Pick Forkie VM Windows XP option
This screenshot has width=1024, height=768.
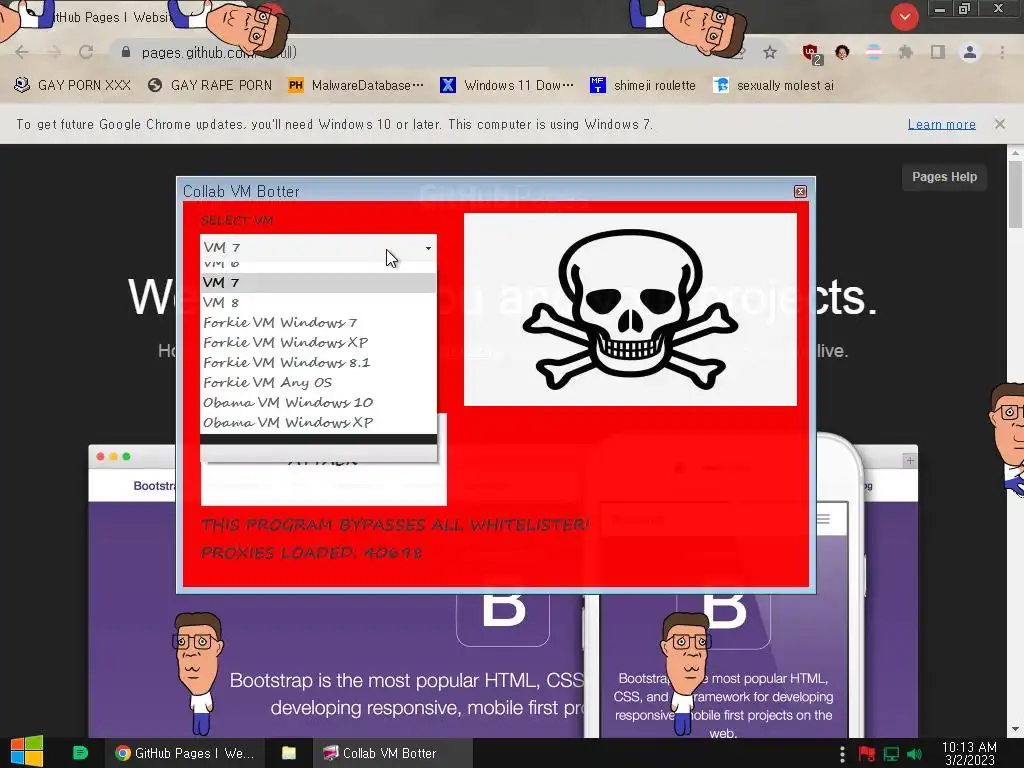(318, 342)
